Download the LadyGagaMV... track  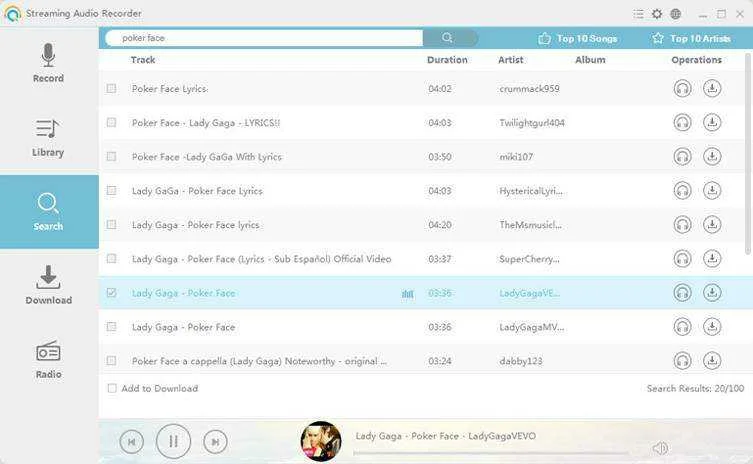pos(712,327)
